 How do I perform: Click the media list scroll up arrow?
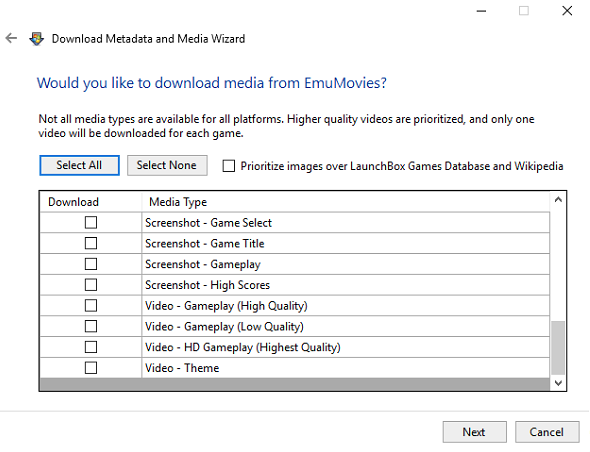pyautogui.click(x=558, y=200)
